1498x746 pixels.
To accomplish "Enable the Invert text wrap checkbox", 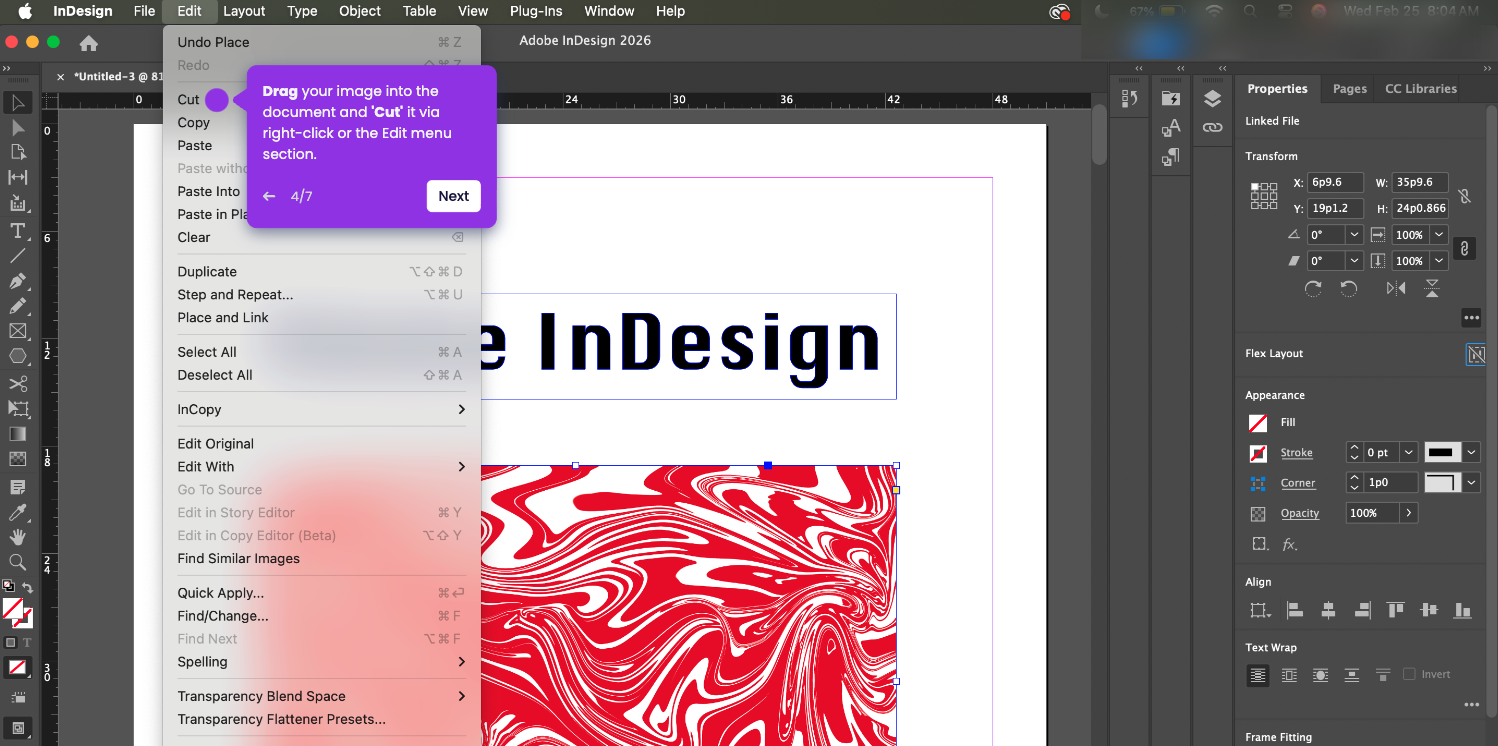I will click(x=1409, y=674).
